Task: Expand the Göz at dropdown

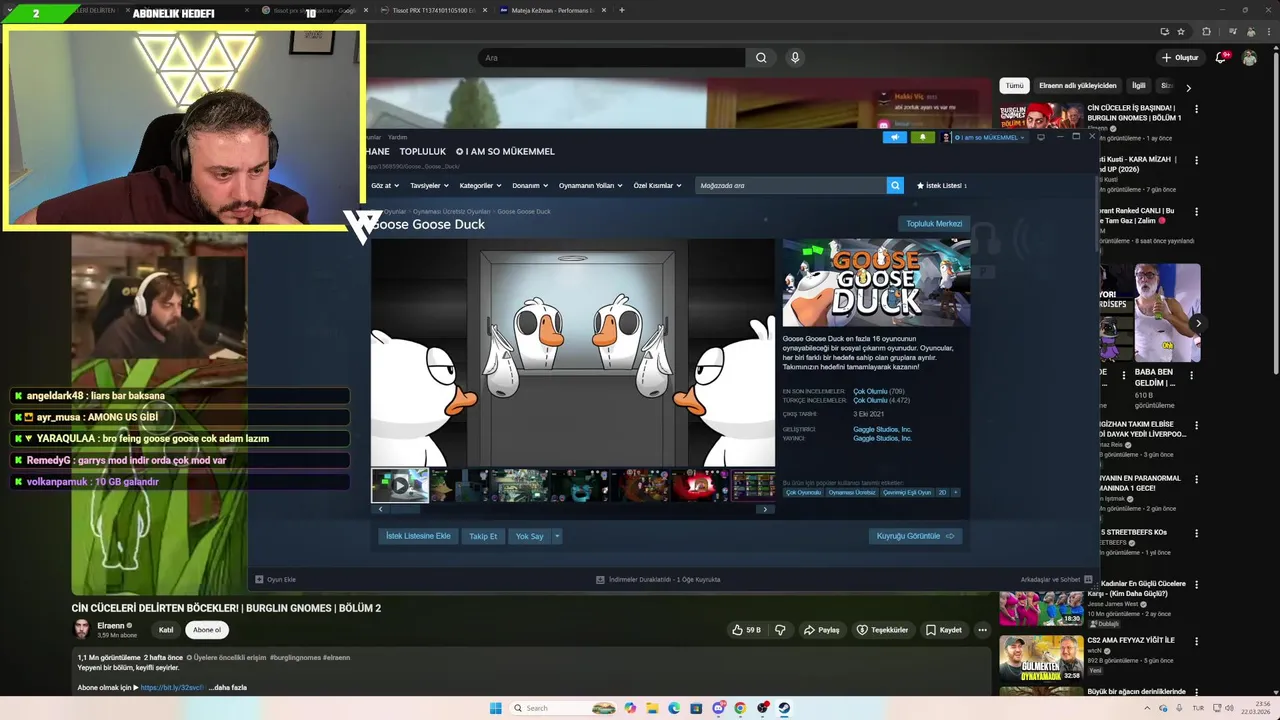Action: pos(385,185)
